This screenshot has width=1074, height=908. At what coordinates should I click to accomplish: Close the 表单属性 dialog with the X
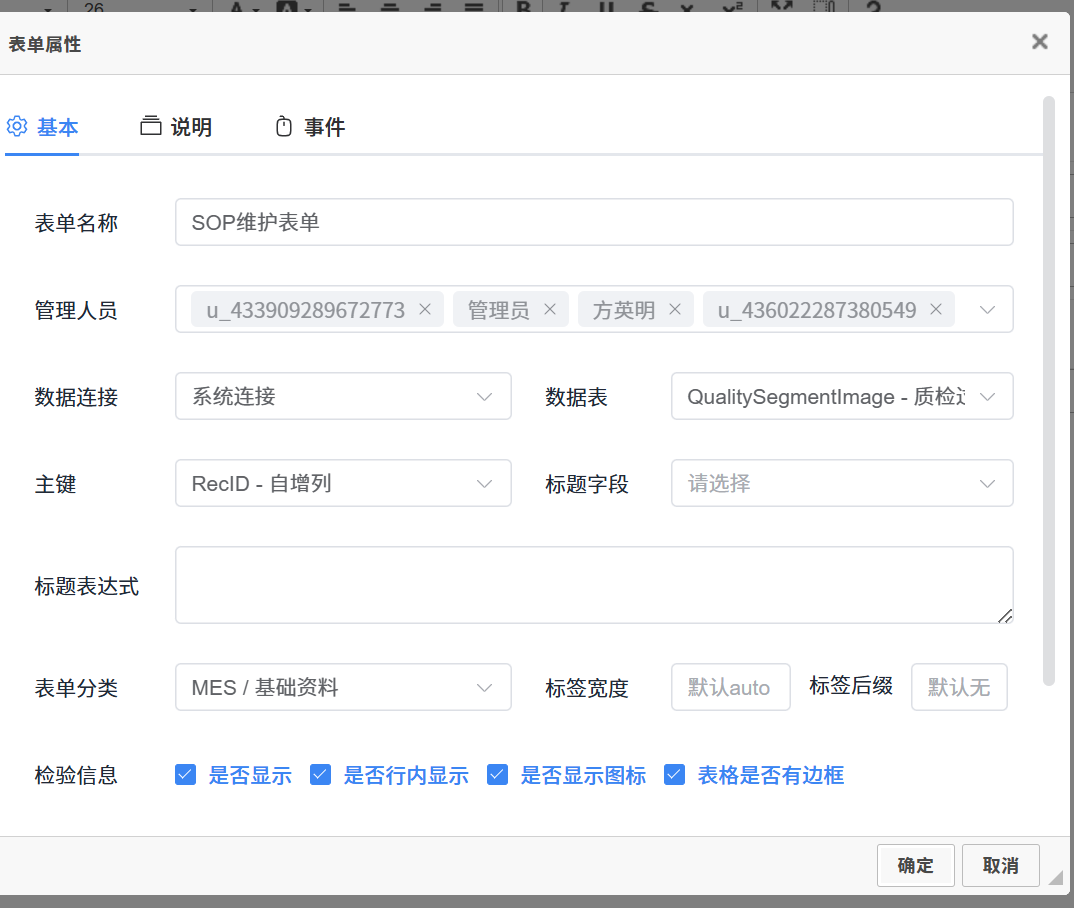click(1040, 42)
